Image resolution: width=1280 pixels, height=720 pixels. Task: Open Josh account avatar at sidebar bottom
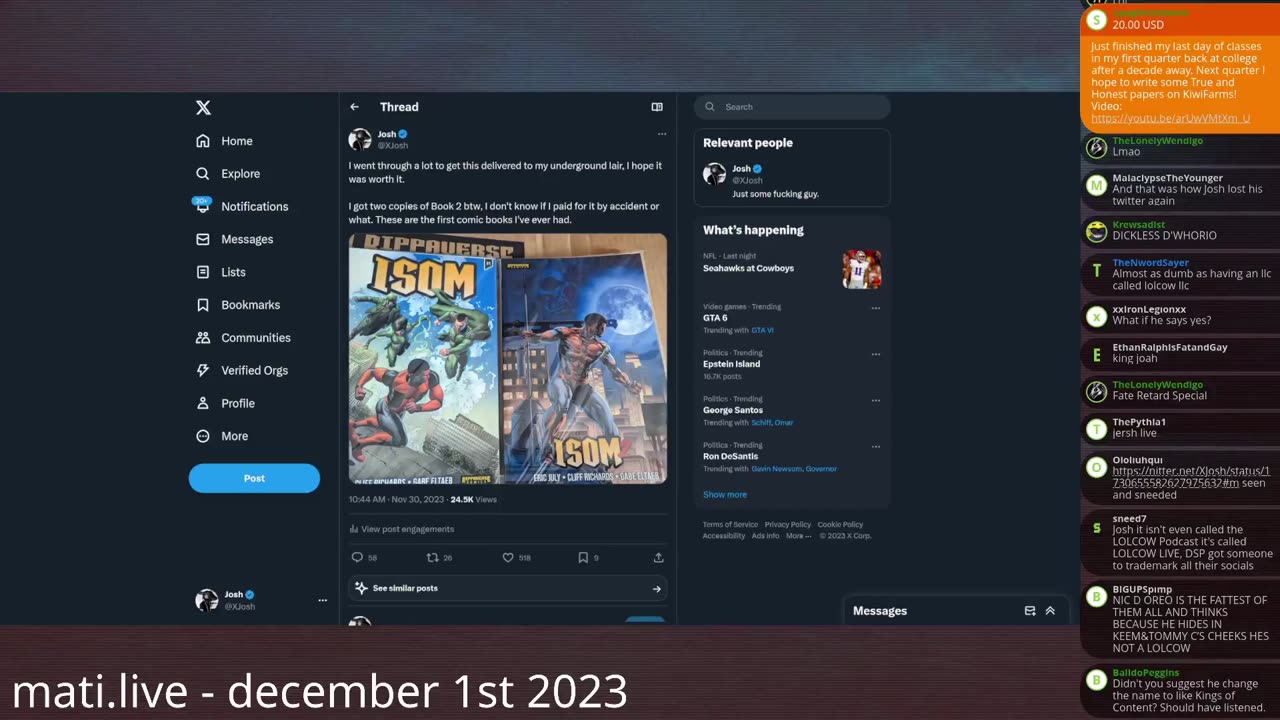coord(207,600)
